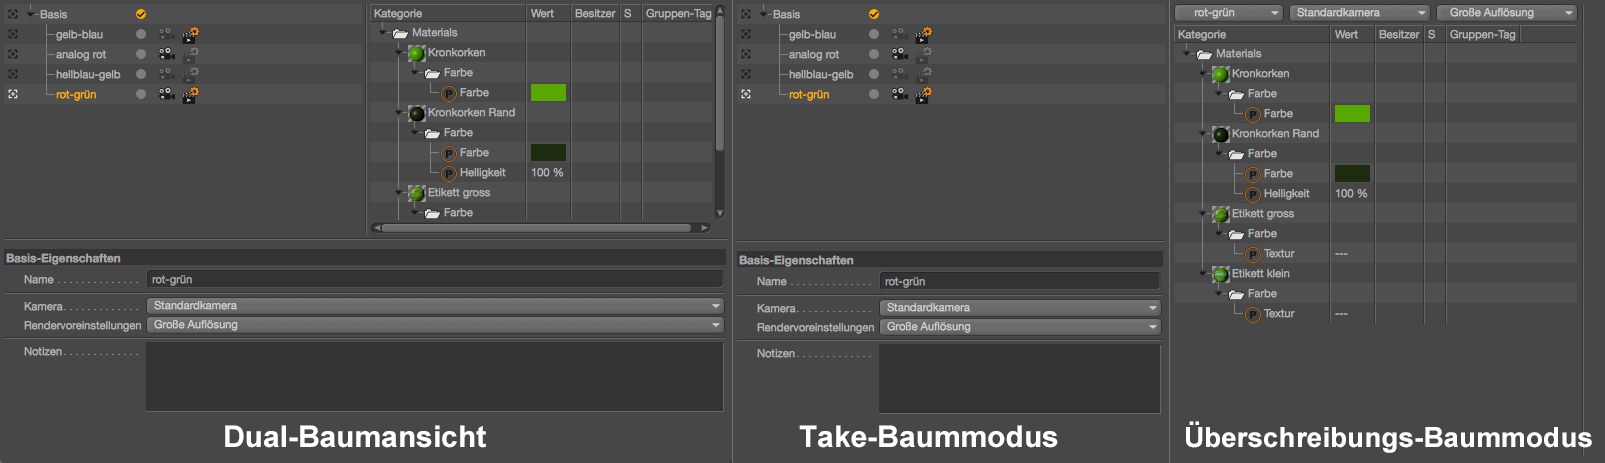Collapse Materials folder in Überschreibungs-Baummodus tree
Screen dimensions: 1605x463
pyautogui.click(x=1188, y=54)
